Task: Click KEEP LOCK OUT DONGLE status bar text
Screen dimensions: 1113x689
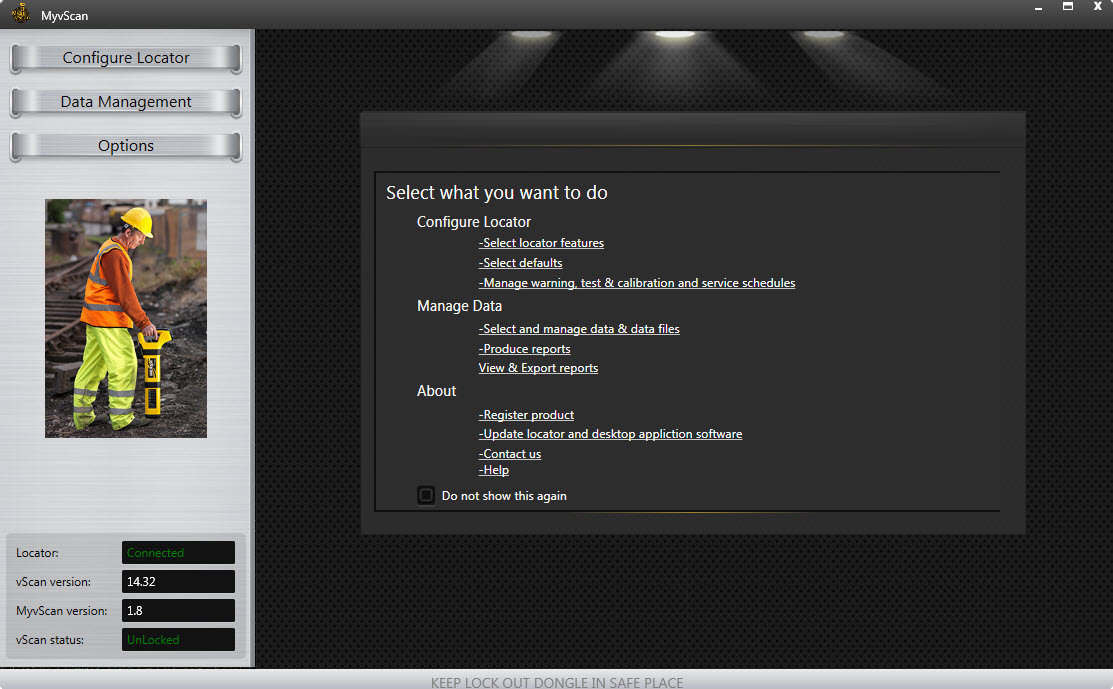Action: (557, 682)
